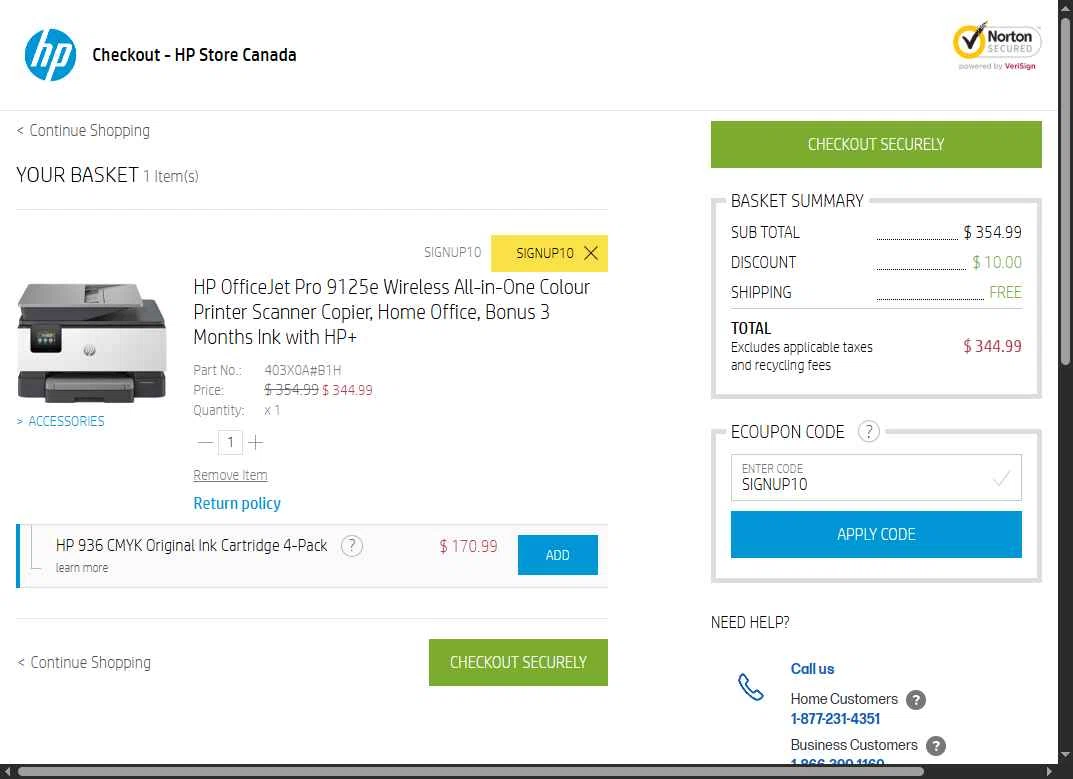
Task: Click help icon beside Business Customers
Action: tap(935, 745)
